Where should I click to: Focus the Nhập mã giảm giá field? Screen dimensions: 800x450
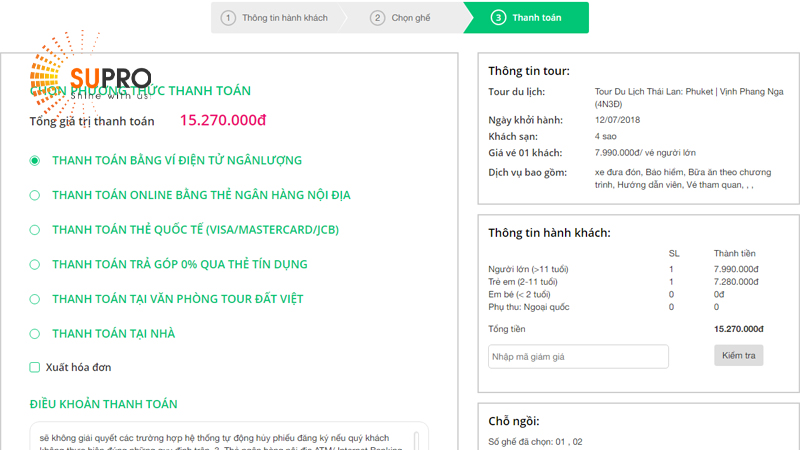(578, 357)
